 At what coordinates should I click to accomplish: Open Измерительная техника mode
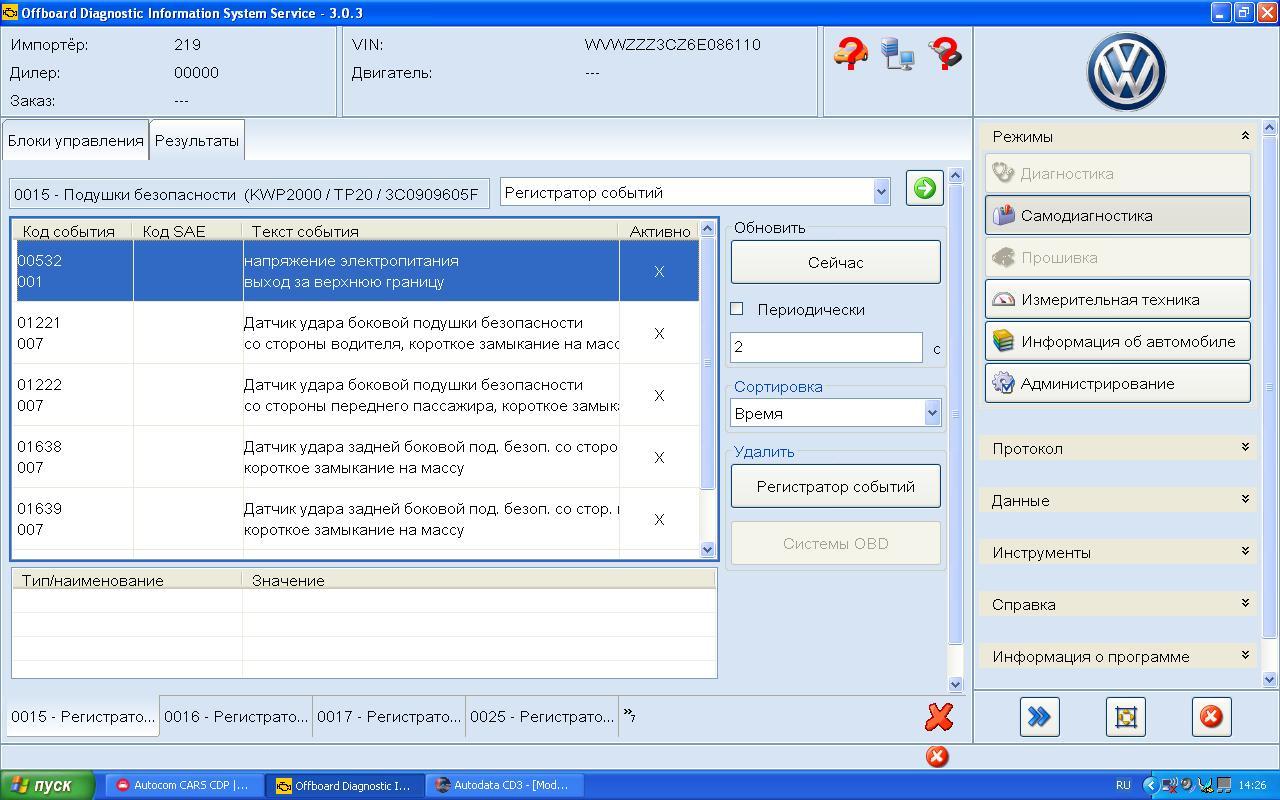[x=1117, y=299]
